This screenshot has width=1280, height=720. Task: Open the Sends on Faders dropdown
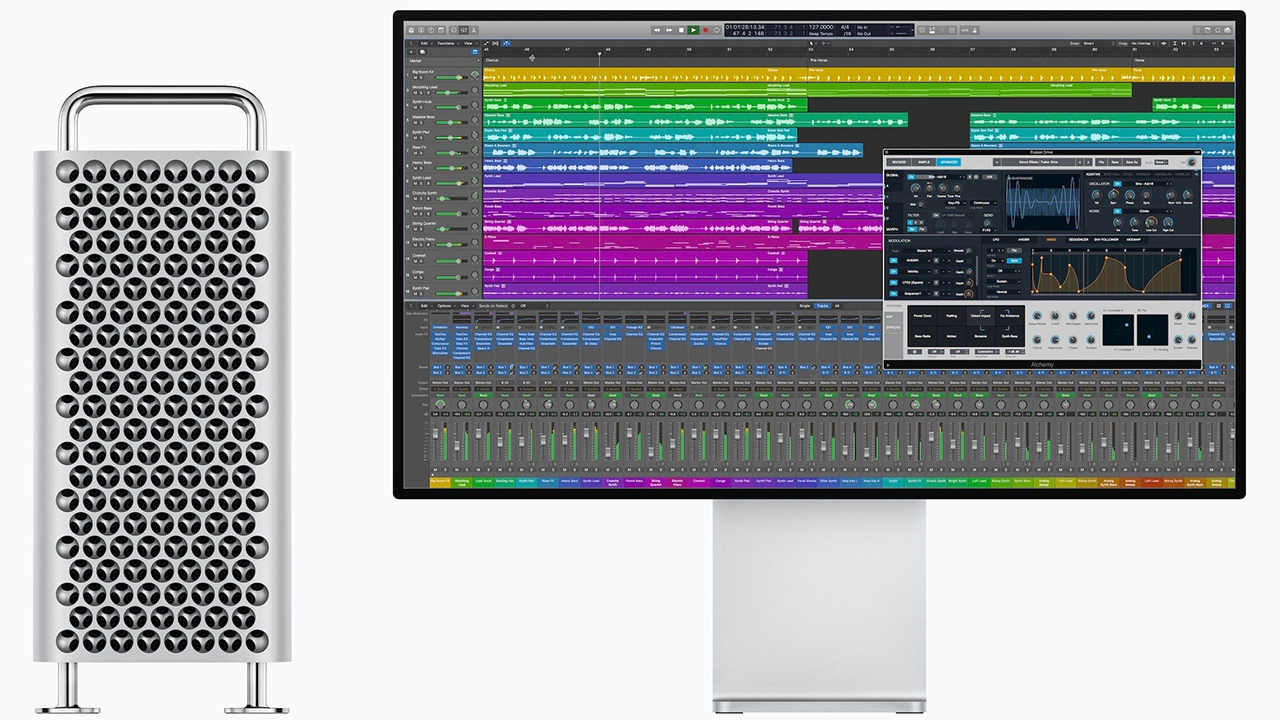pos(534,306)
